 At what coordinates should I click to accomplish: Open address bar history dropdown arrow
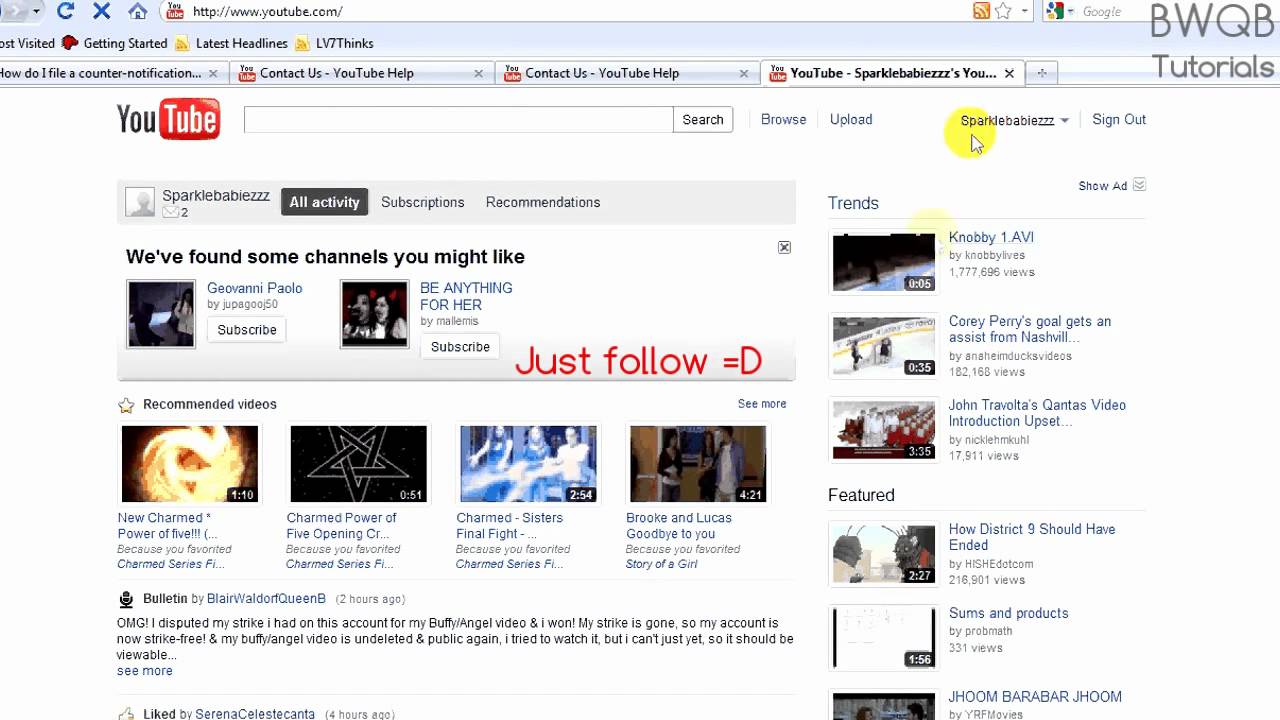(1025, 12)
